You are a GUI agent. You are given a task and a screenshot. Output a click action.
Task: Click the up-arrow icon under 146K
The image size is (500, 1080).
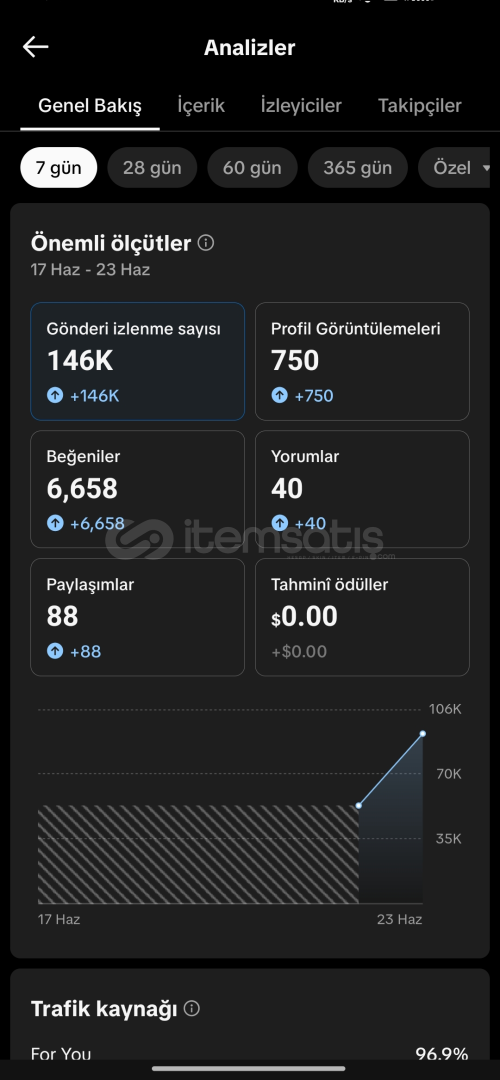pyautogui.click(x=55, y=395)
